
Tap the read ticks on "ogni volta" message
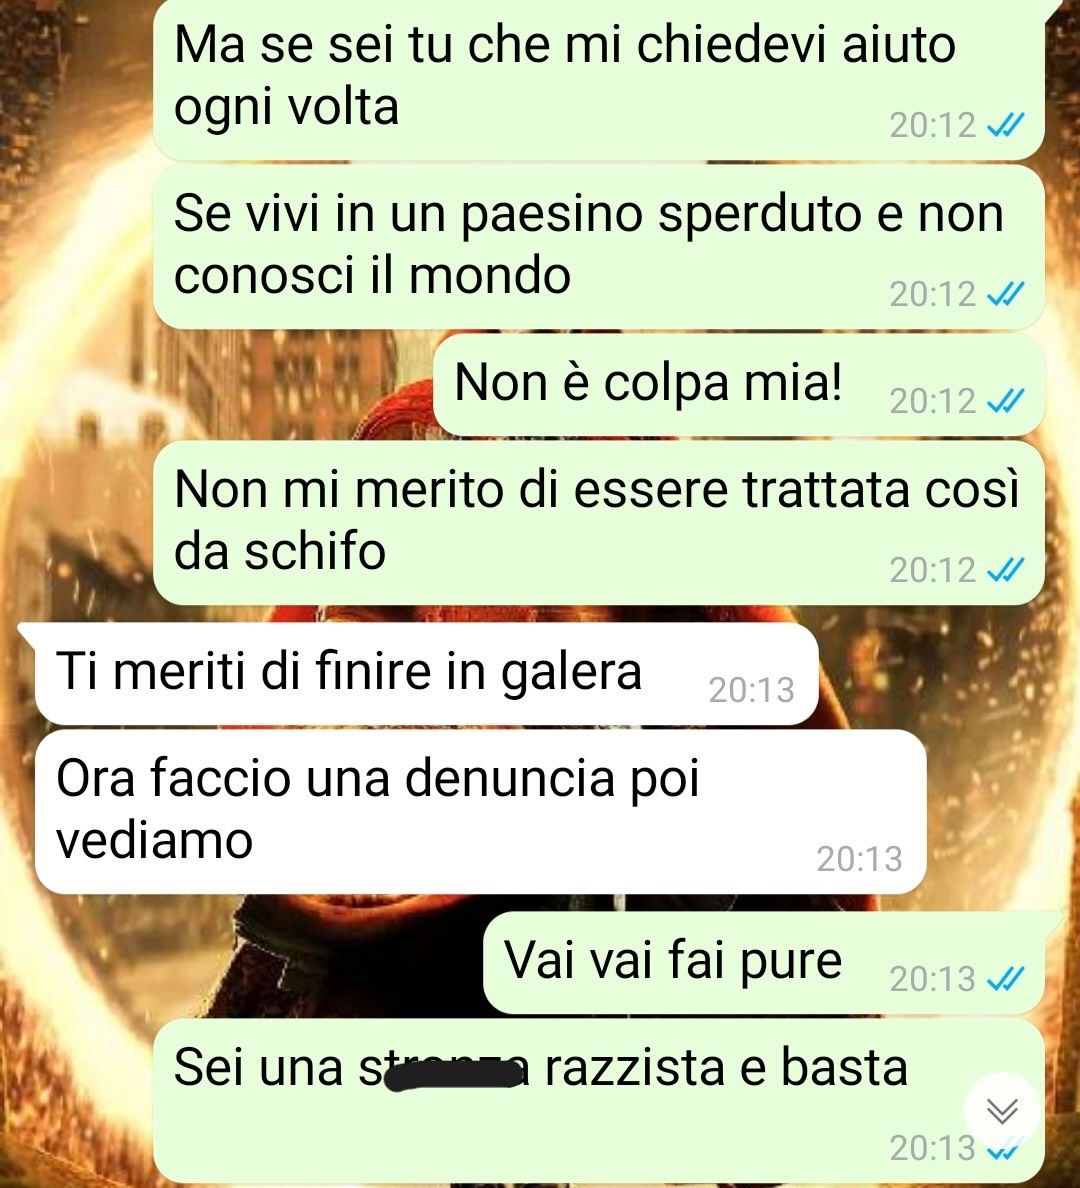point(1006,125)
